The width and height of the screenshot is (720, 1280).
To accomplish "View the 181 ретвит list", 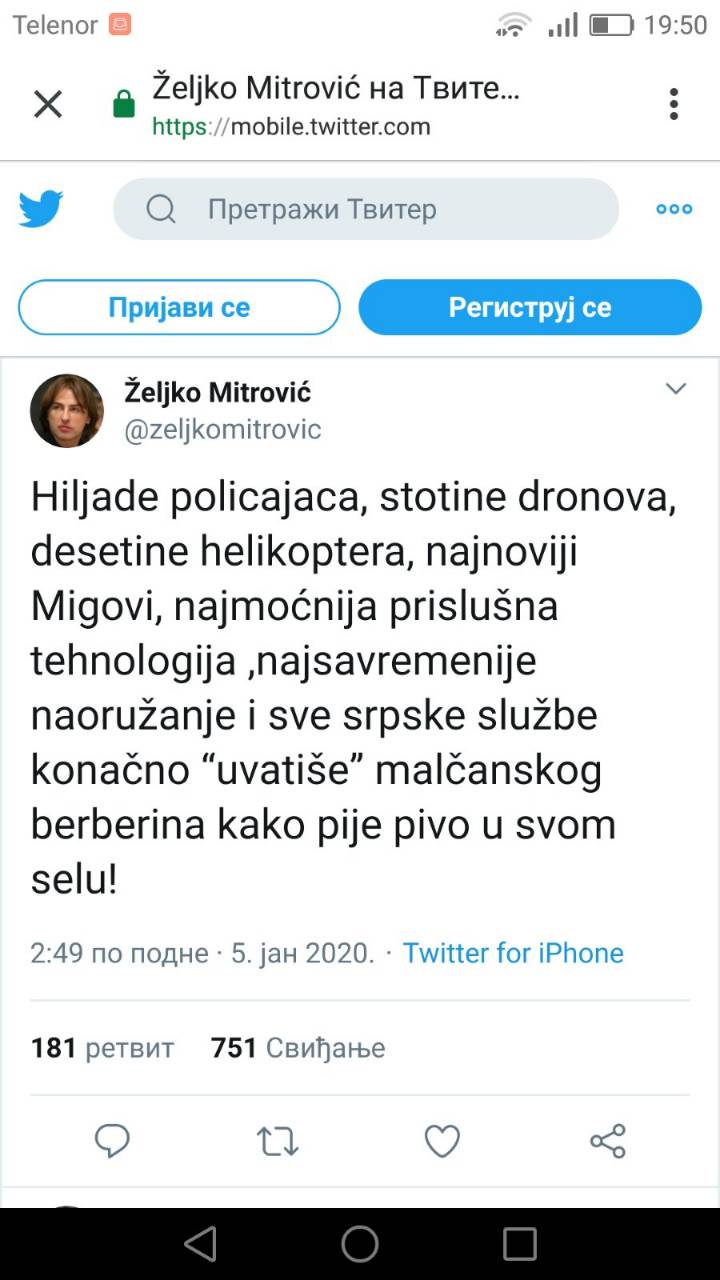I will (x=102, y=1047).
